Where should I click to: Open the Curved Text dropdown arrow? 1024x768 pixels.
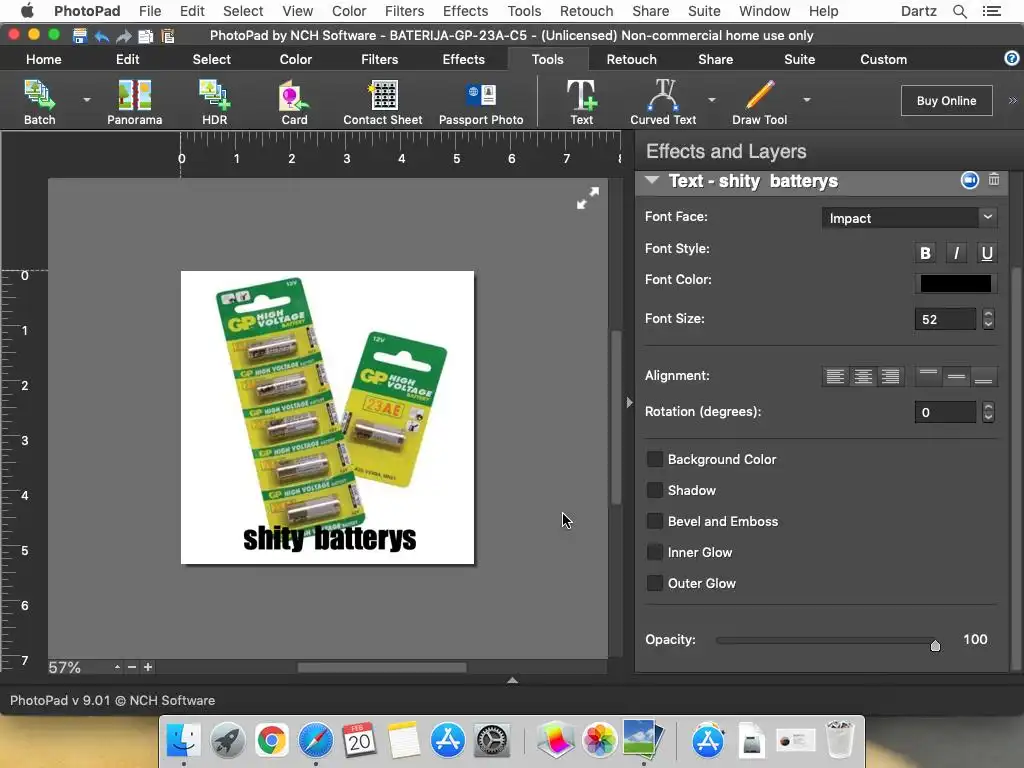(712, 100)
